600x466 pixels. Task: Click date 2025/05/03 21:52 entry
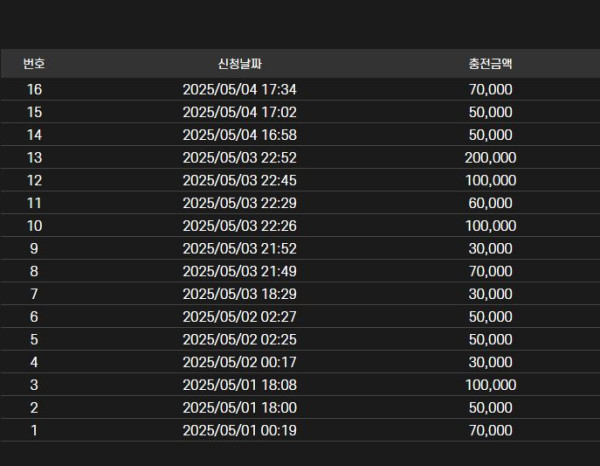[x=240, y=249]
